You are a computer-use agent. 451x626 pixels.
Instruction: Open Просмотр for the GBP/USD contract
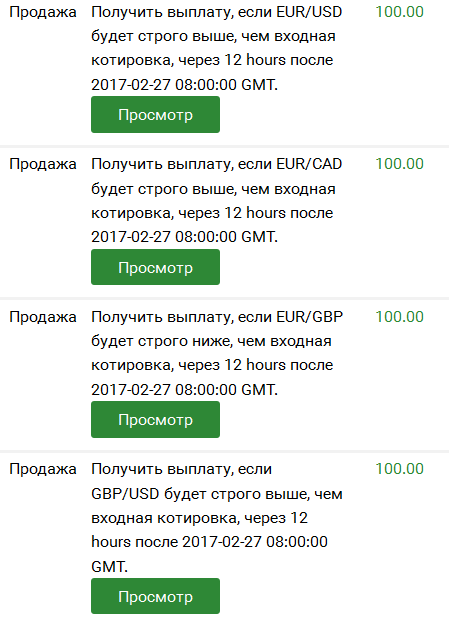(x=155, y=596)
